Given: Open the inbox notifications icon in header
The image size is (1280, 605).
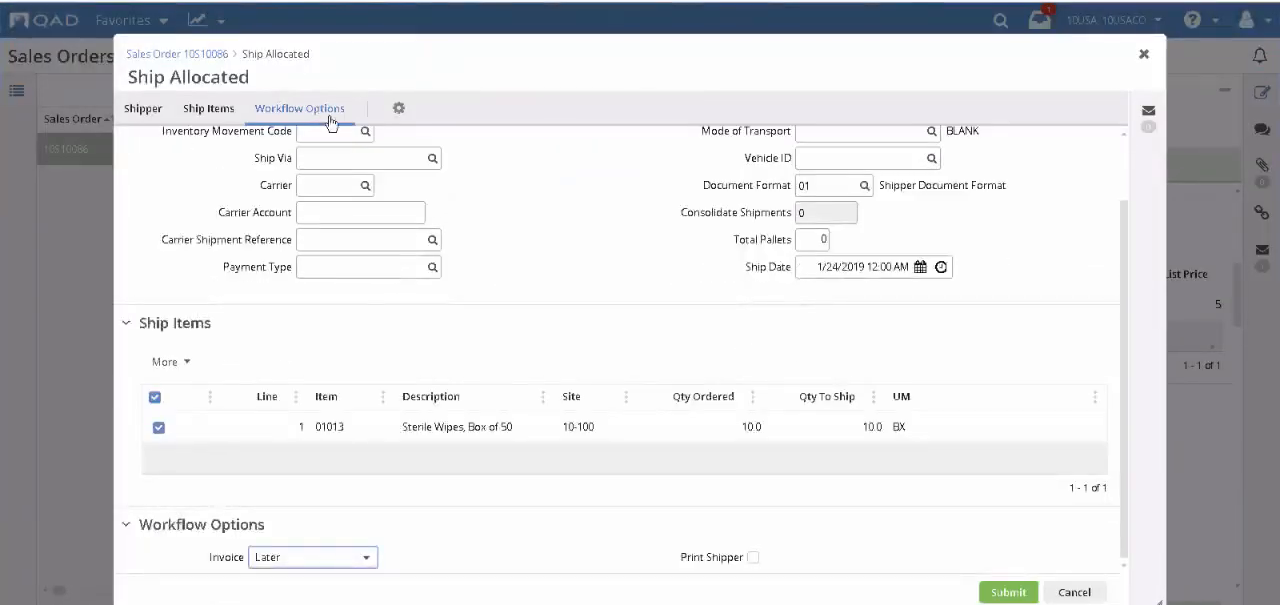Looking at the screenshot, I should tap(1040, 20).
